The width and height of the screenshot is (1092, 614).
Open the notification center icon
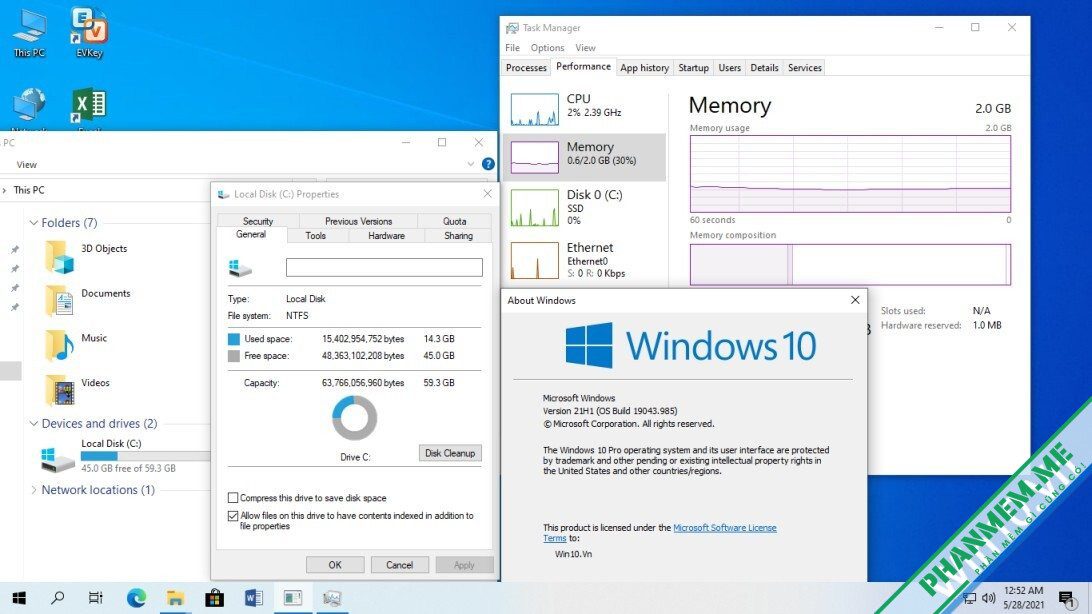coord(1066,597)
